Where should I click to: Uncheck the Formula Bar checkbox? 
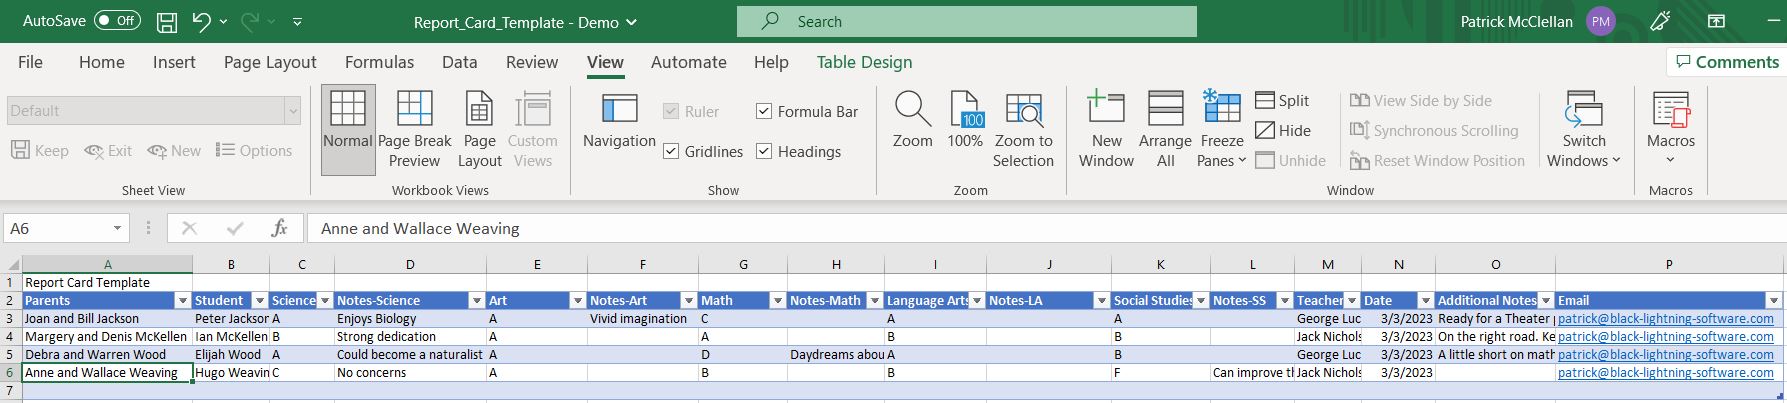[764, 111]
